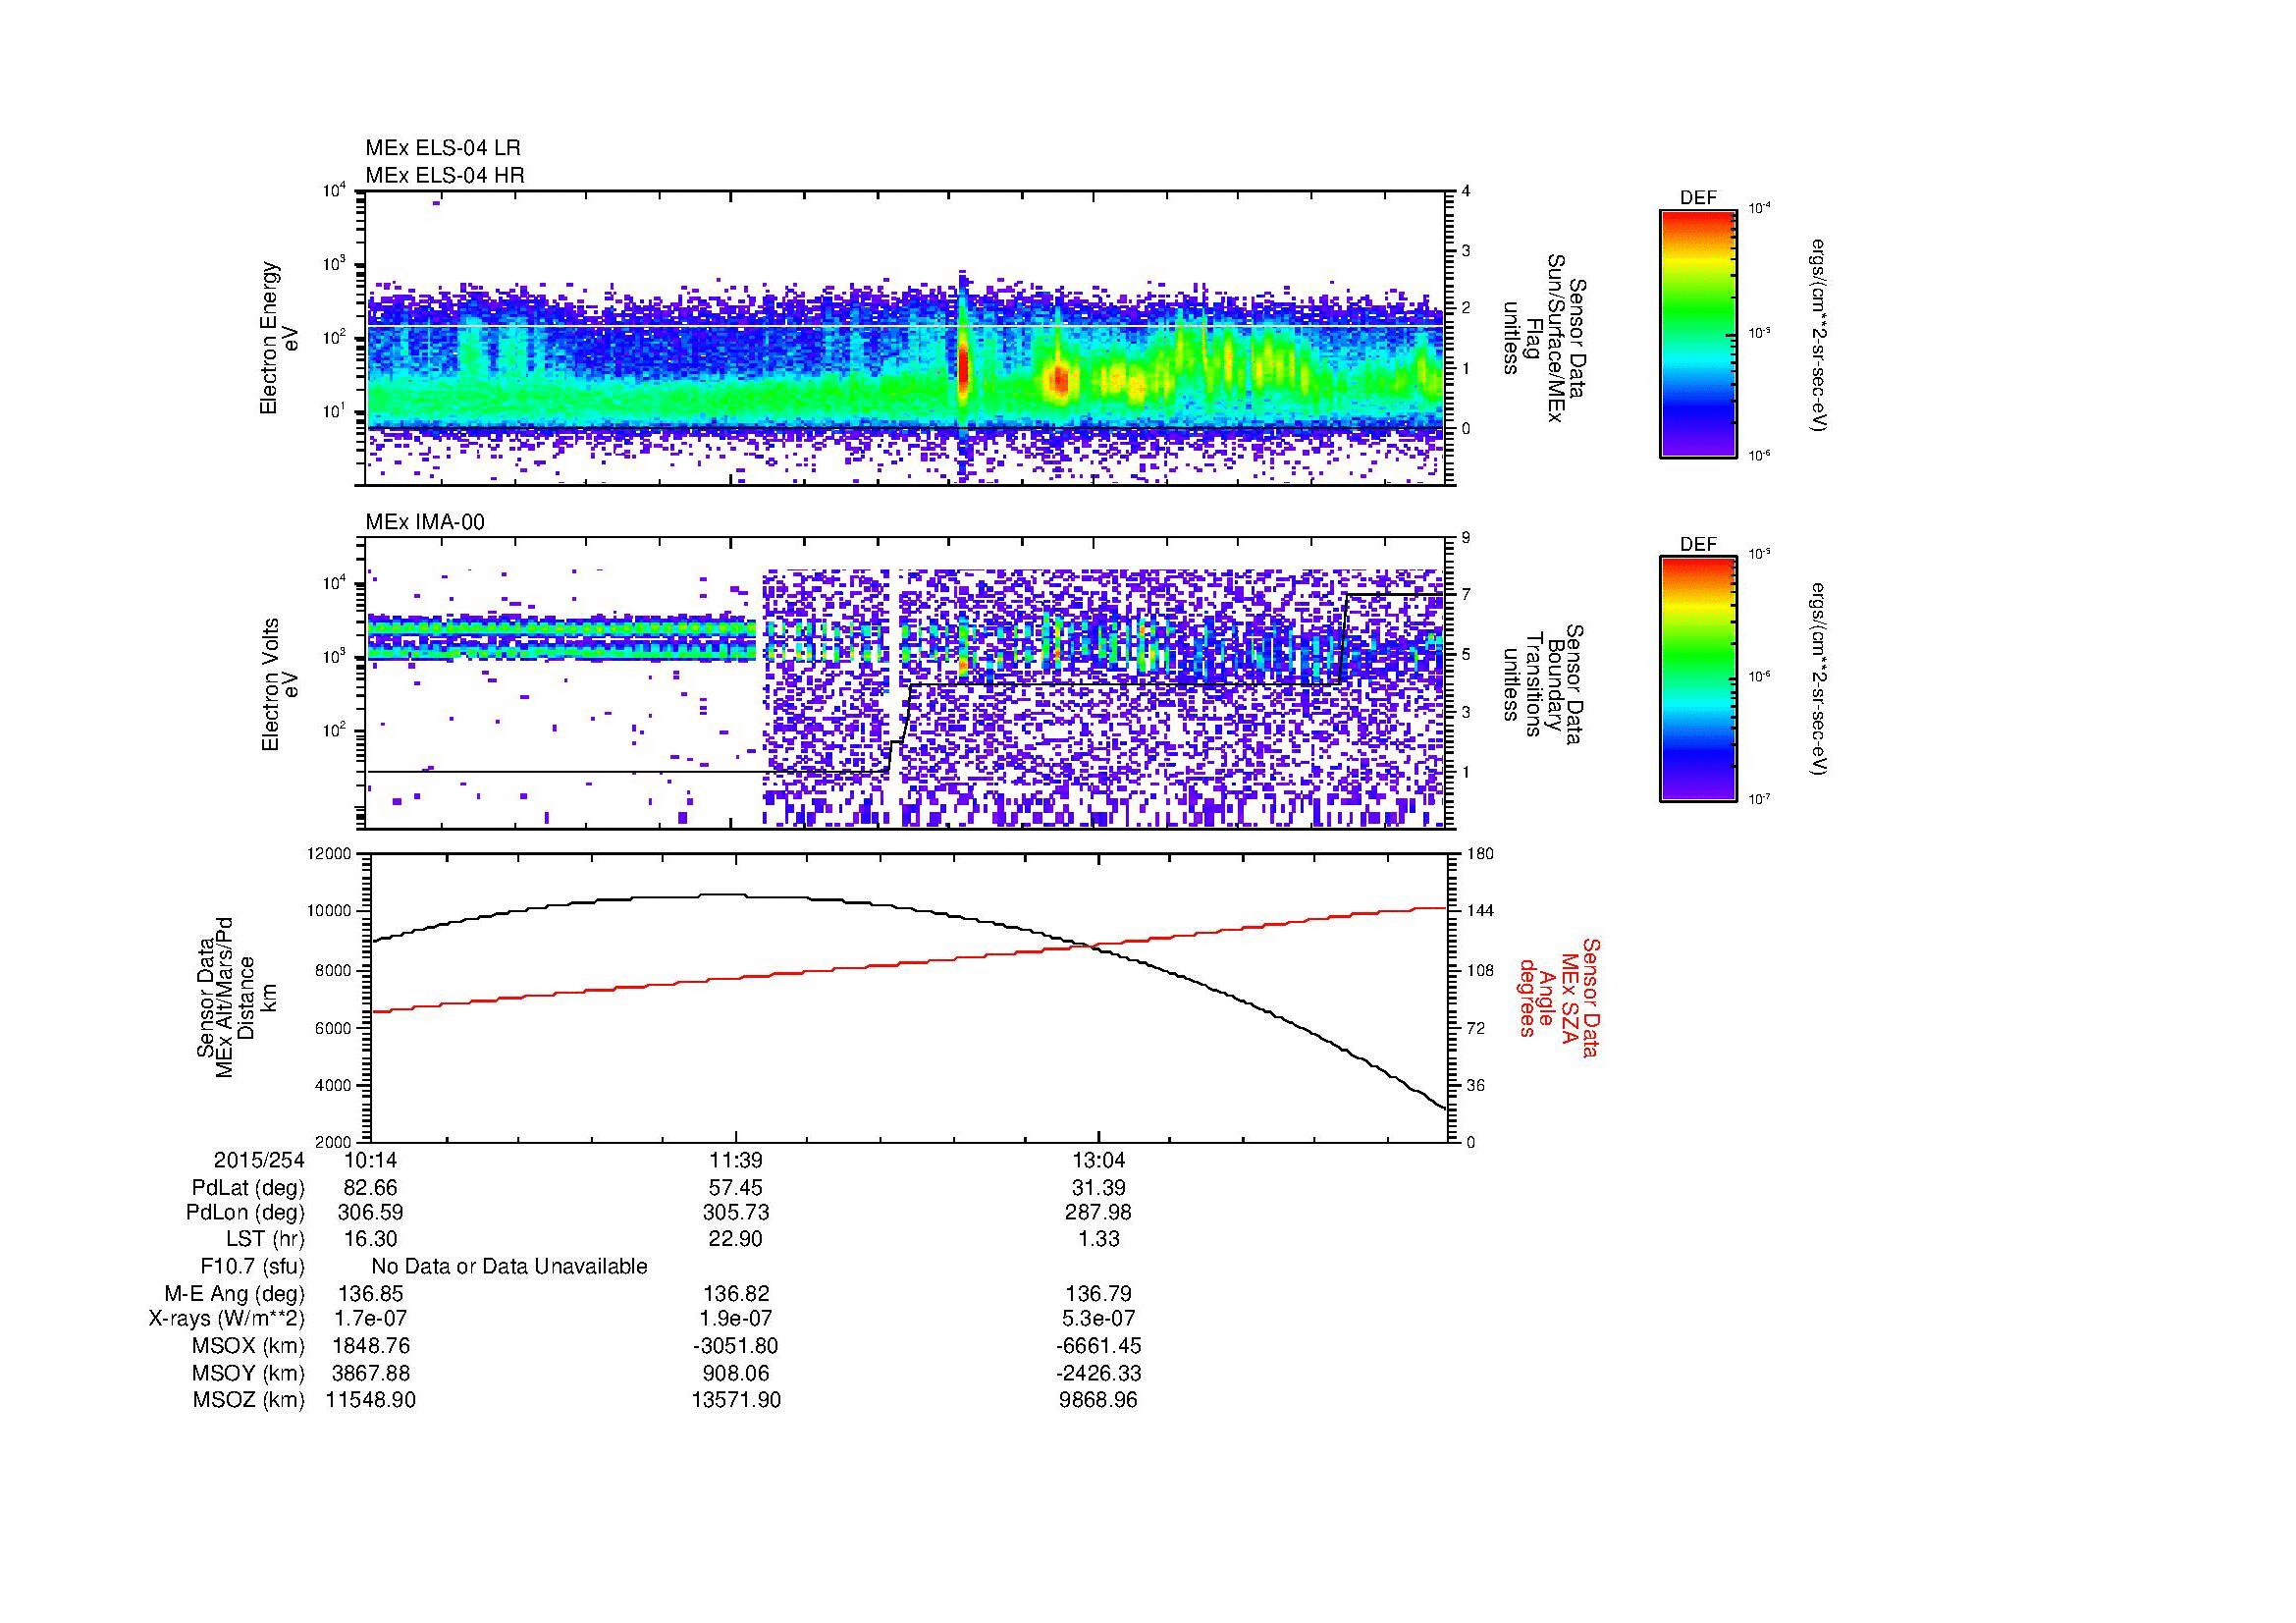The image size is (2296, 1623).
Task: Click the PdLat value 31.39
Action: 1098,1188
